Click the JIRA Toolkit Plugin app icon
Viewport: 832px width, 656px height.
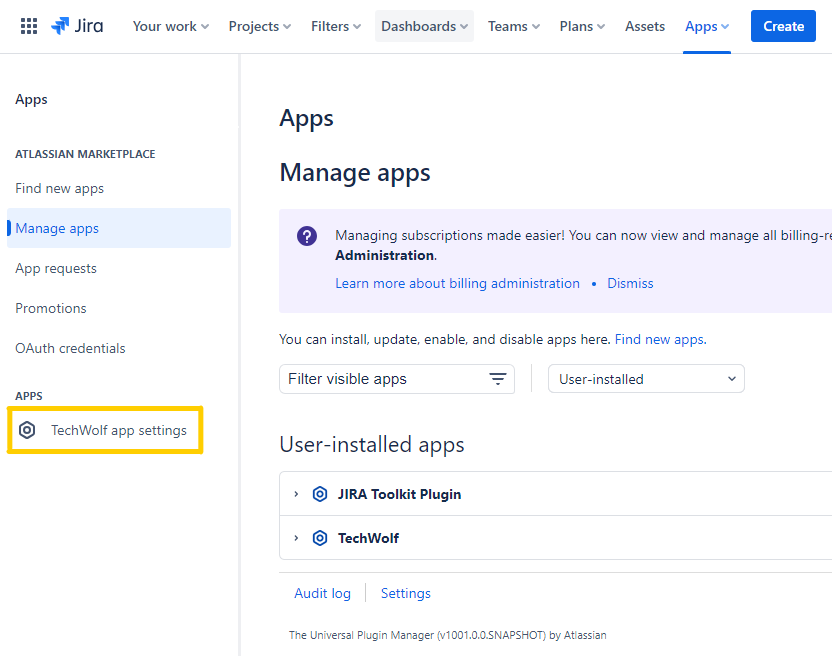point(320,494)
